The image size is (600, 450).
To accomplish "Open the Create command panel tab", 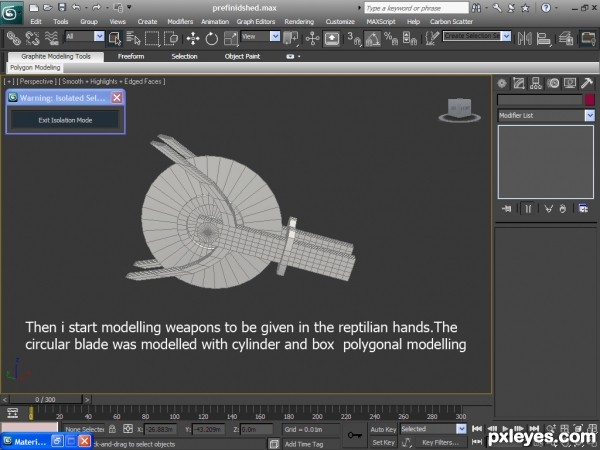I will click(502, 83).
